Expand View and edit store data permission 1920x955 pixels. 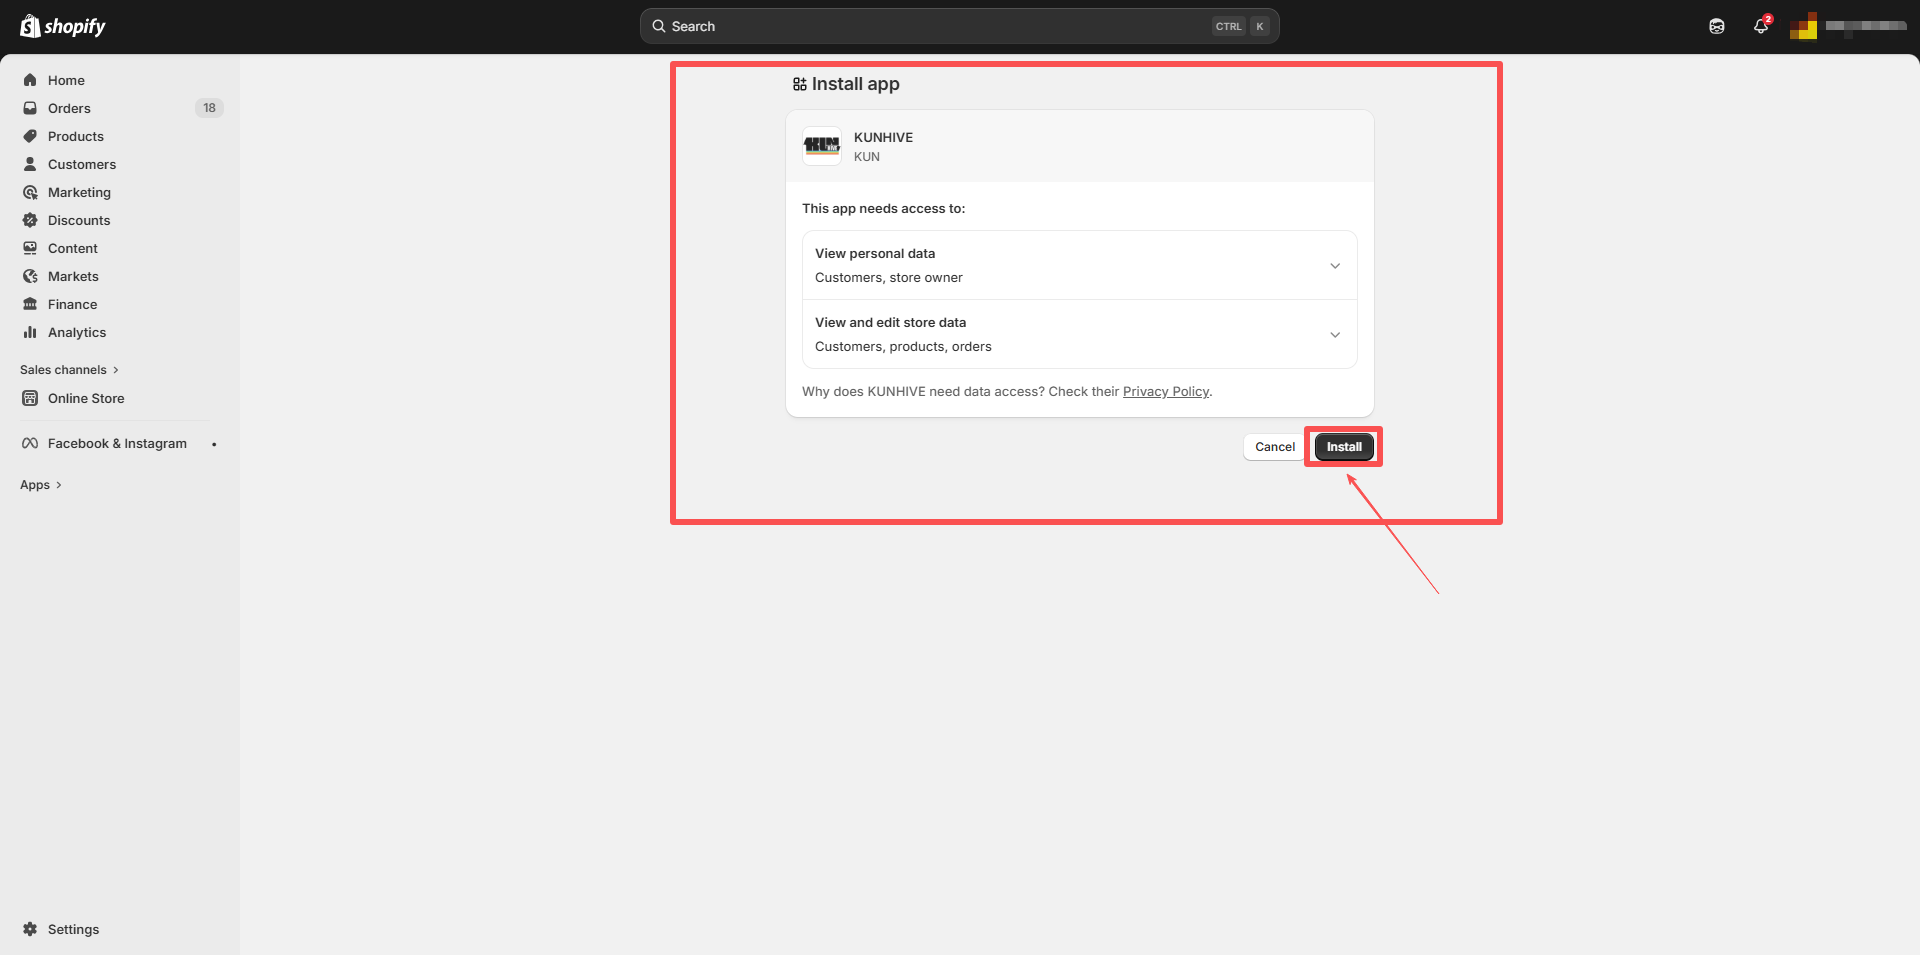(1334, 335)
